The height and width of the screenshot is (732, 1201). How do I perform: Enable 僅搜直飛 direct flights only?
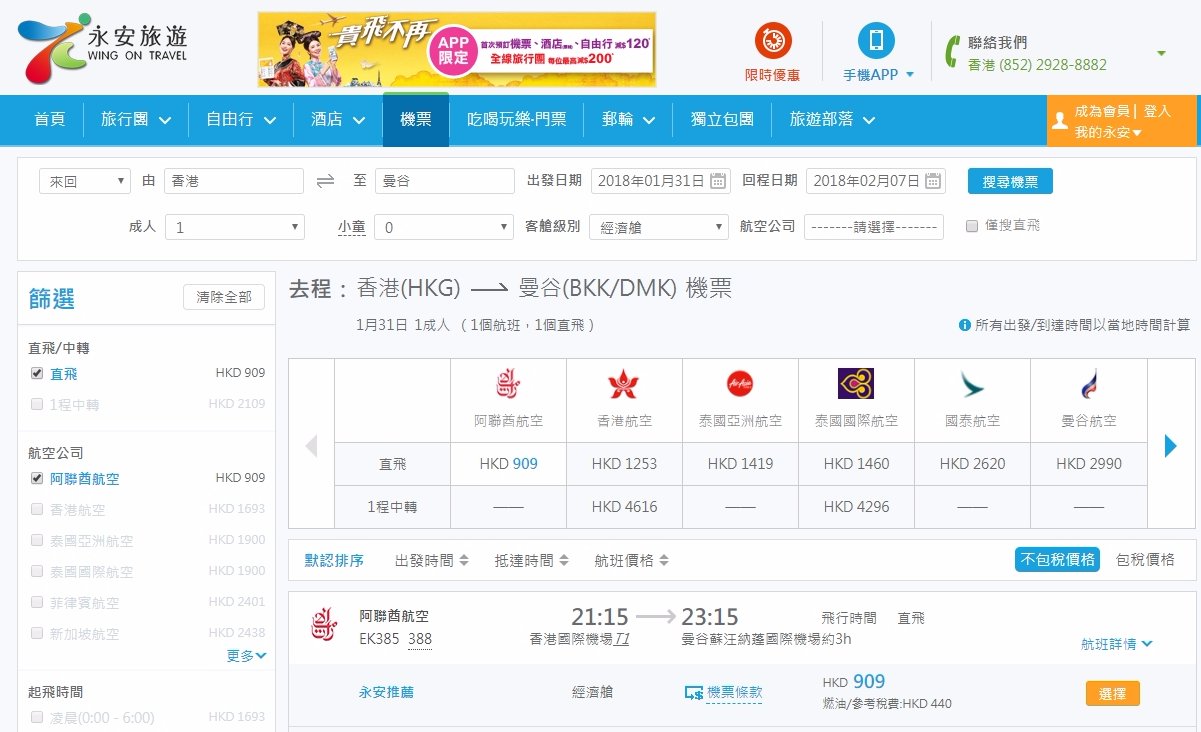point(972,226)
